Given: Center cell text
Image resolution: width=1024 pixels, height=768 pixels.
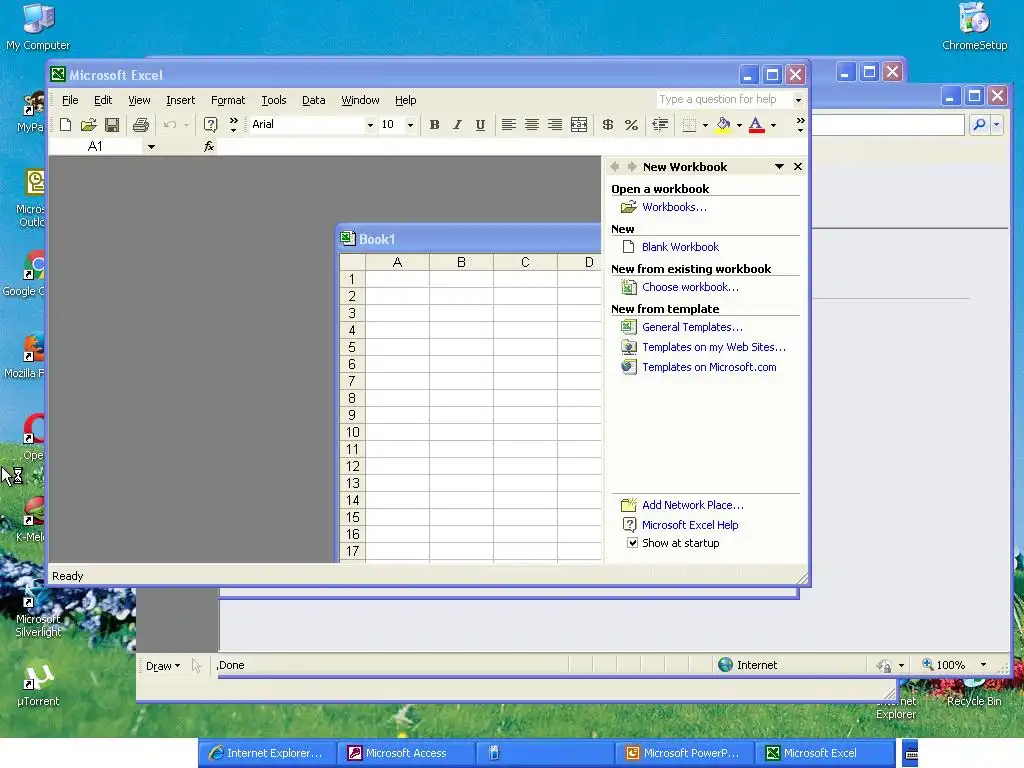Looking at the screenshot, I should click(x=532, y=125).
